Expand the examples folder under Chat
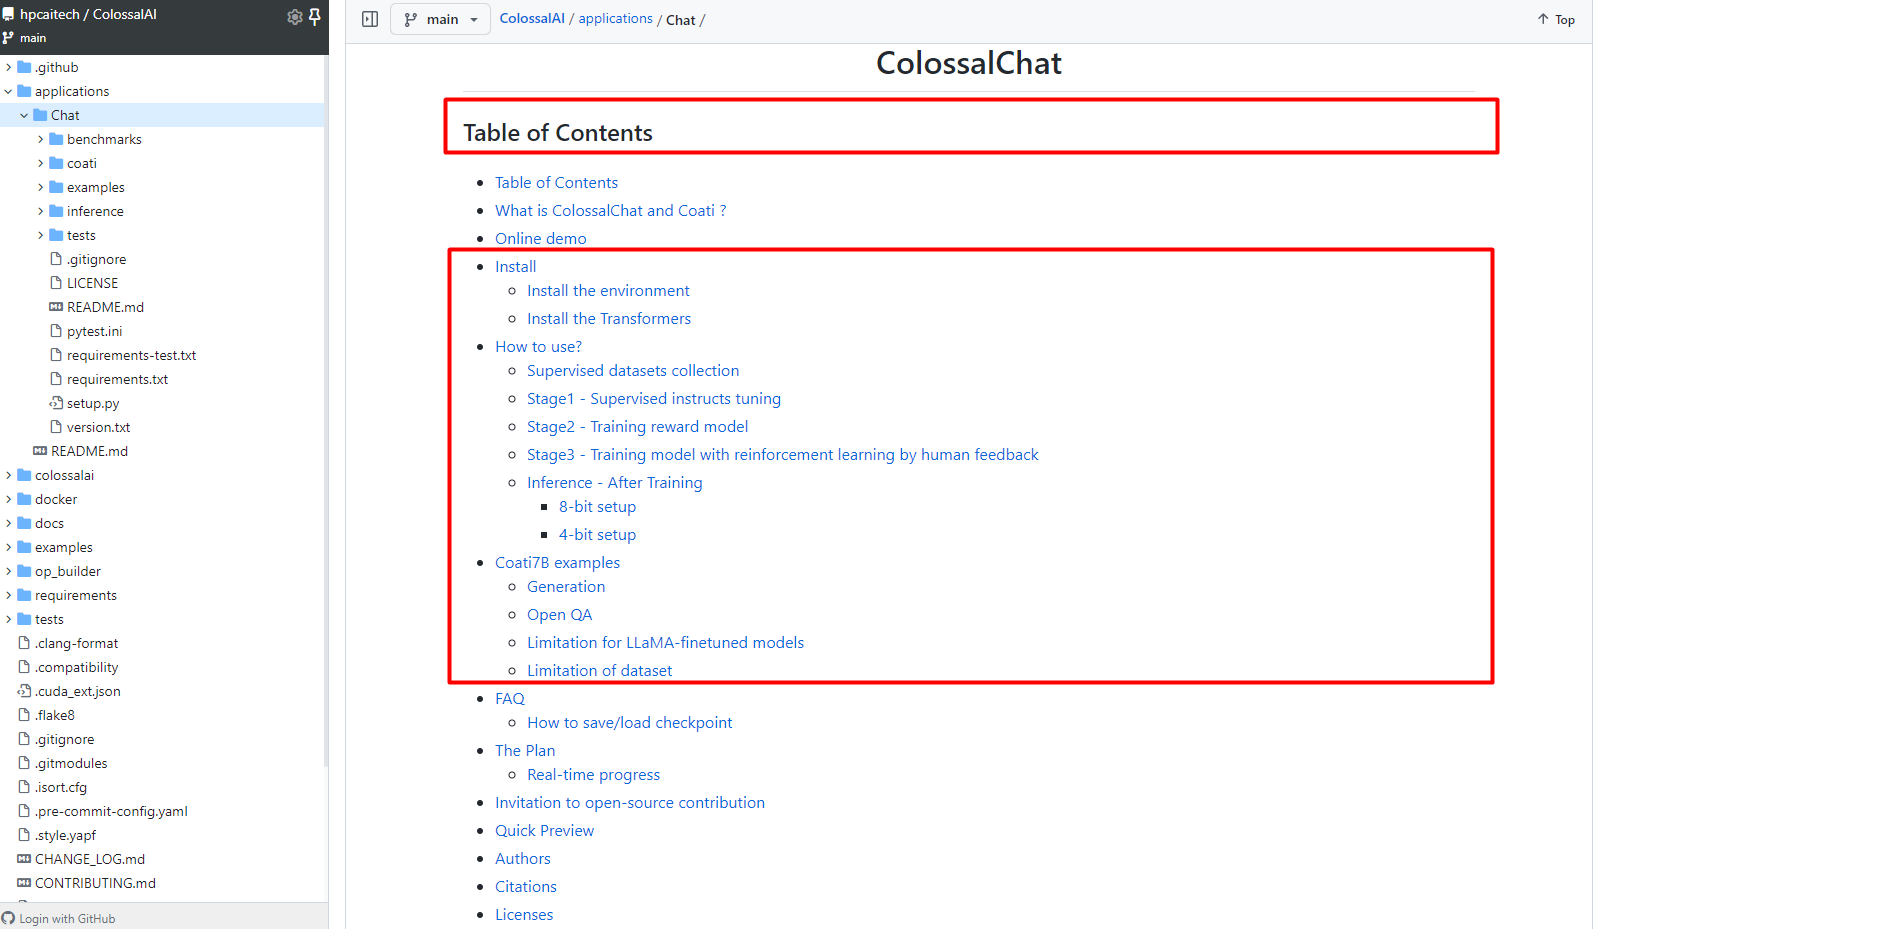 [40, 187]
